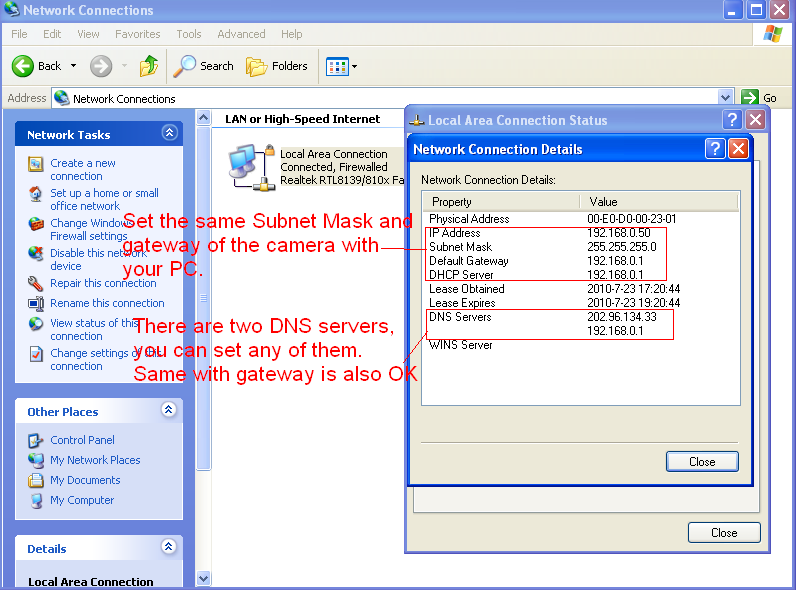Screen dimensions: 796x590
Task: Click help icon in Network Connection Details
Action: click(715, 149)
